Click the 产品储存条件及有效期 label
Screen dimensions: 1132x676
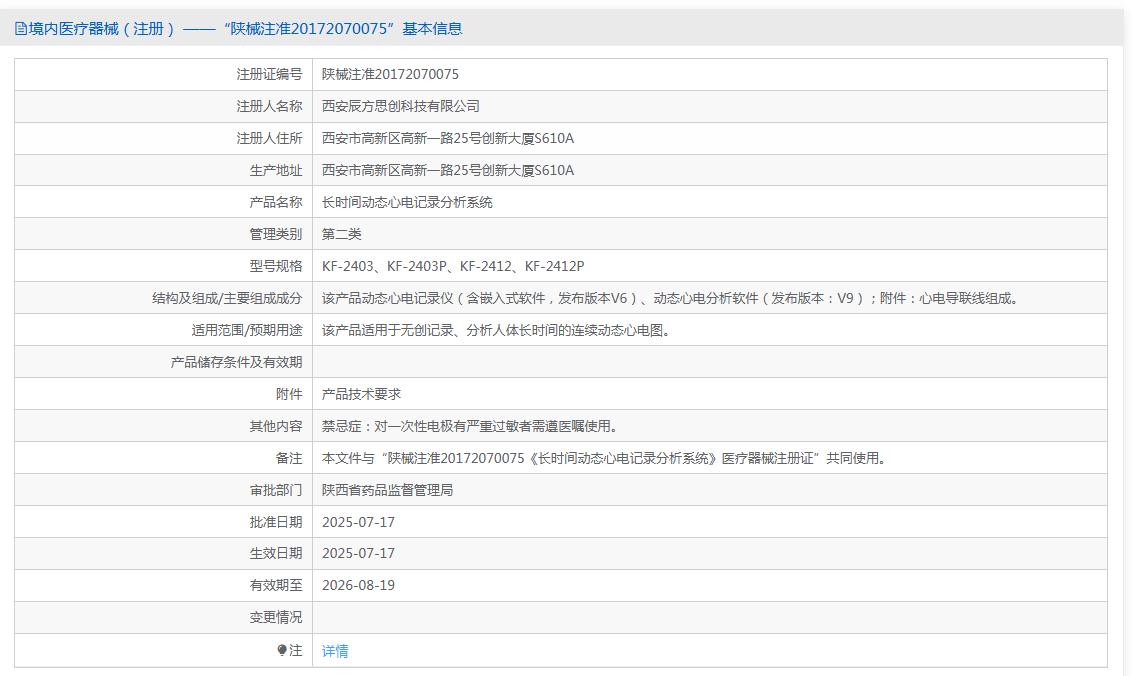[236, 362]
